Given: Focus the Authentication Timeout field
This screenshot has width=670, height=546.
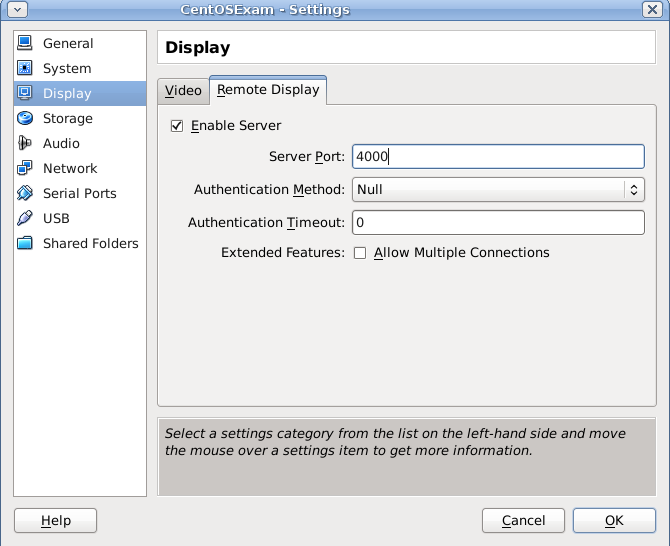Looking at the screenshot, I should 497,222.
